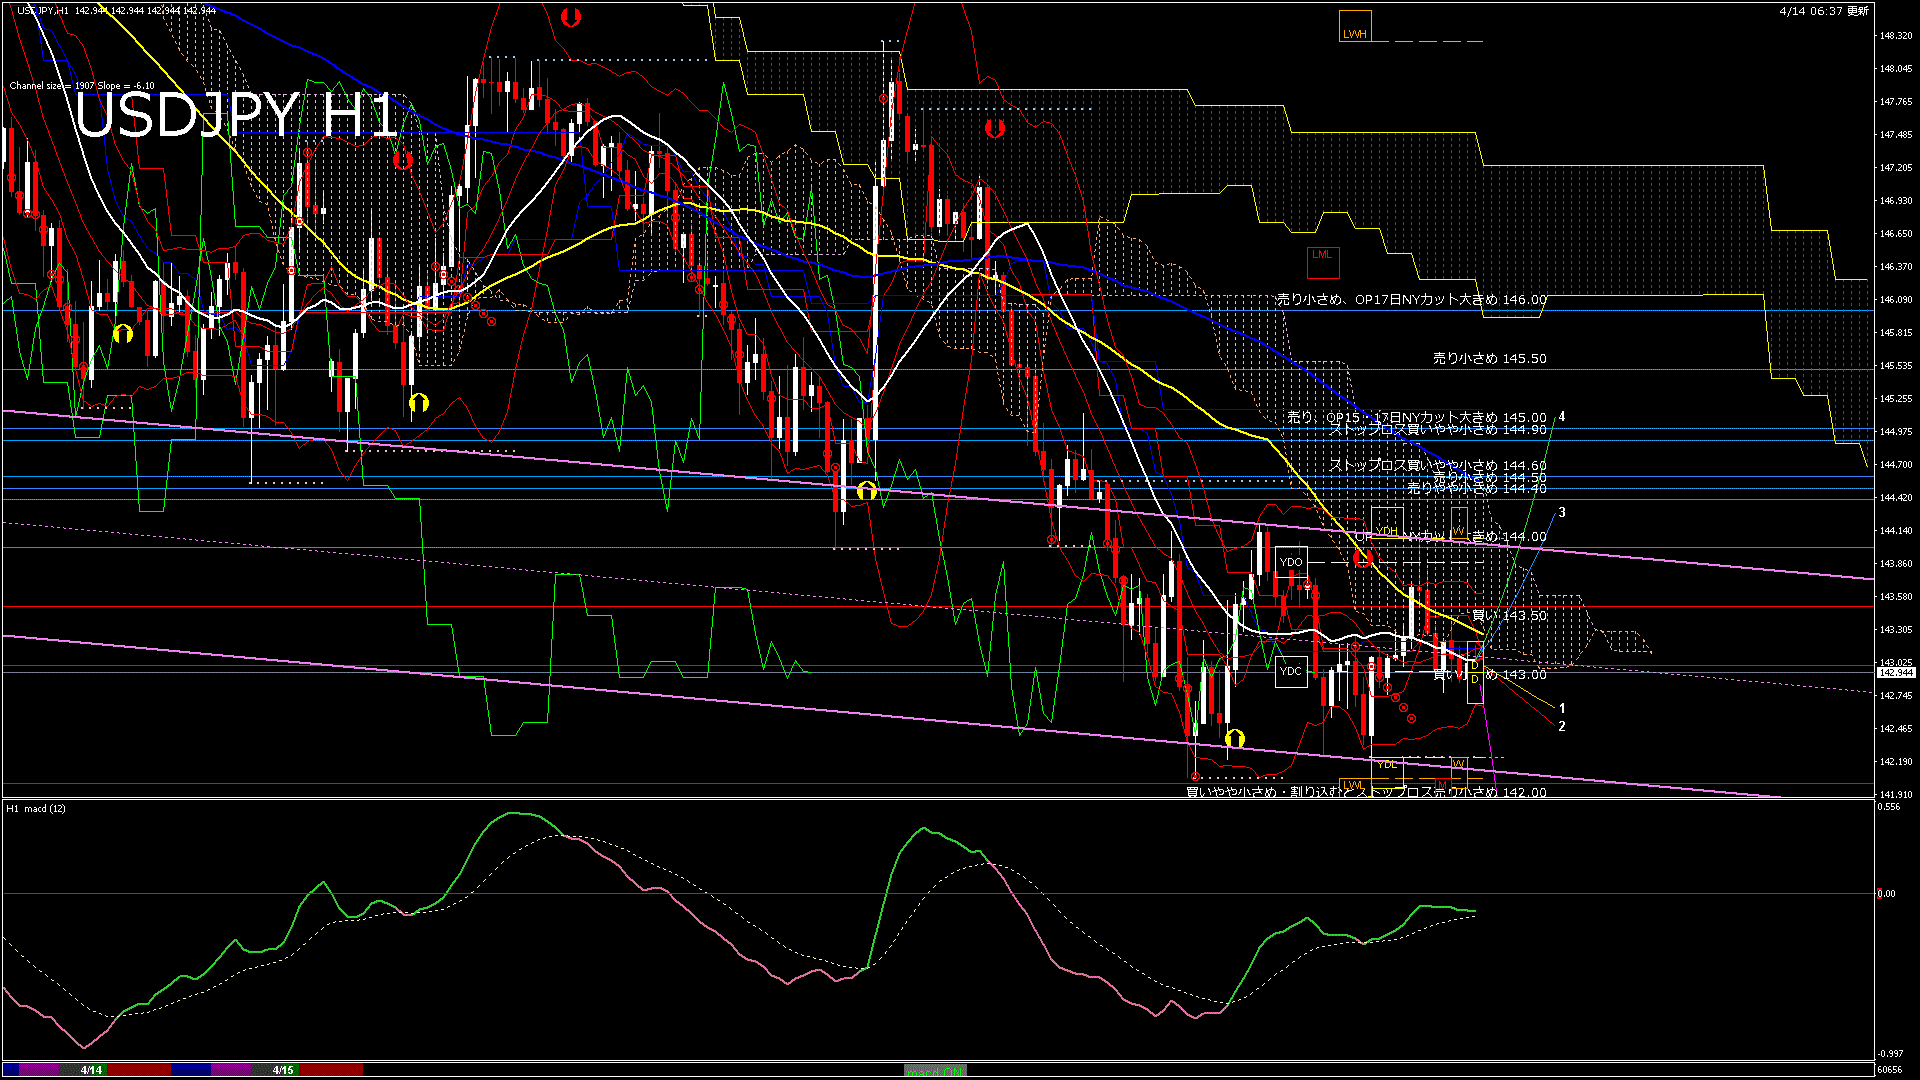The width and height of the screenshot is (1920, 1080).
Task: Click yellow up-arrow signal near channel bottom
Action: 1235,739
